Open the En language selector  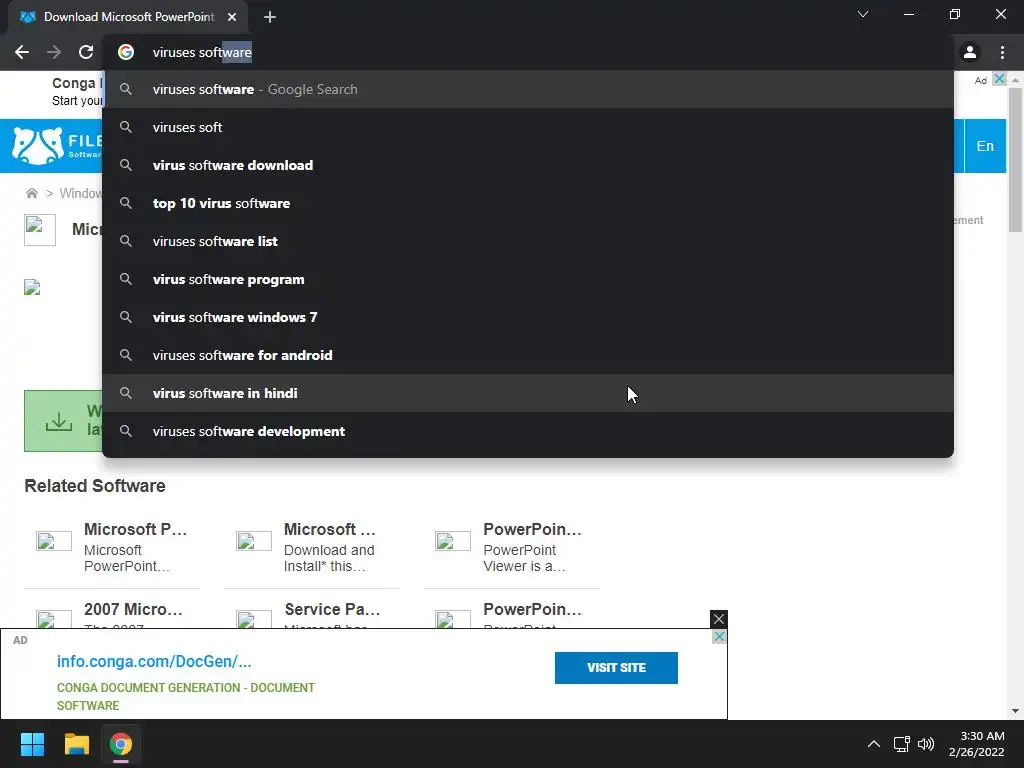[x=985, y=146]
